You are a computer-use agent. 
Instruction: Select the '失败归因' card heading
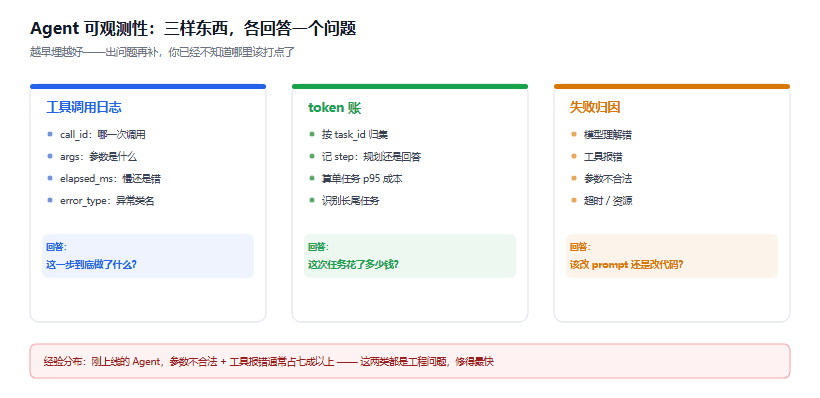595,108
